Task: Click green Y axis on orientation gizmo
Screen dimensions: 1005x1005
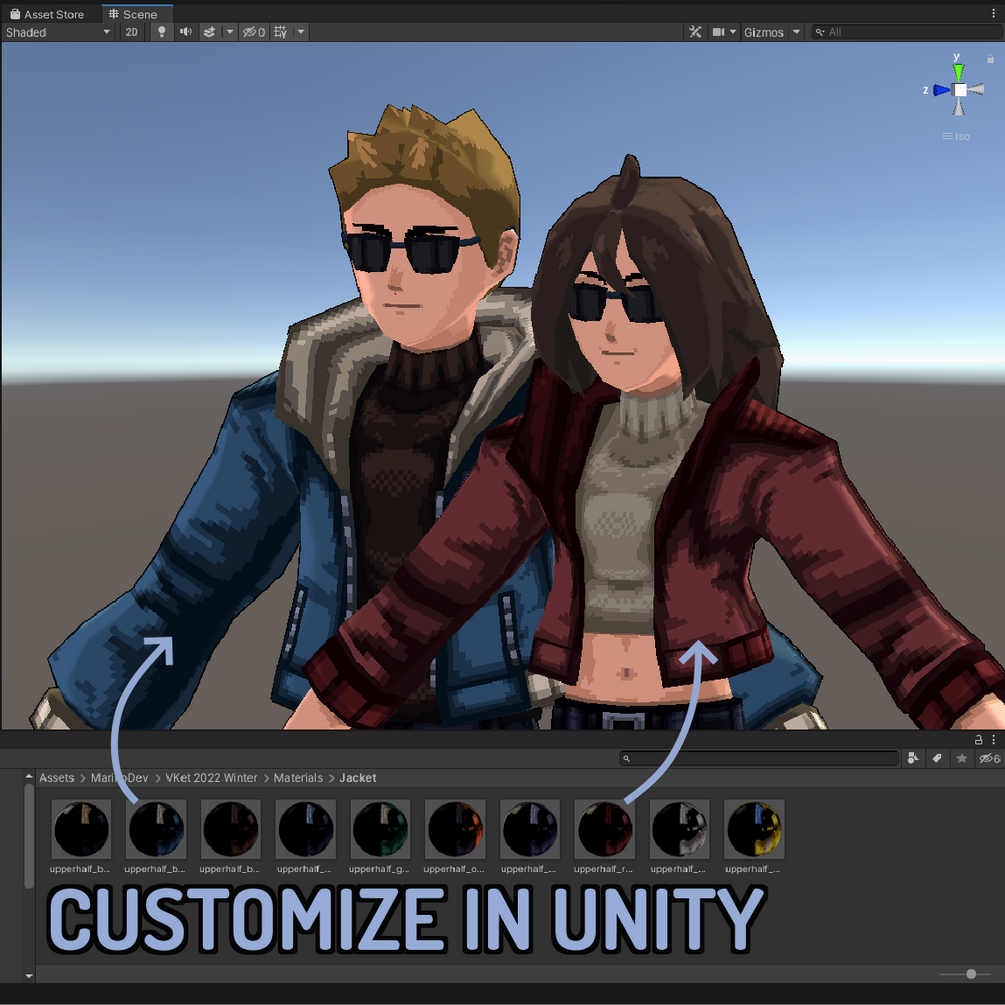Action: tap(958, 71)
